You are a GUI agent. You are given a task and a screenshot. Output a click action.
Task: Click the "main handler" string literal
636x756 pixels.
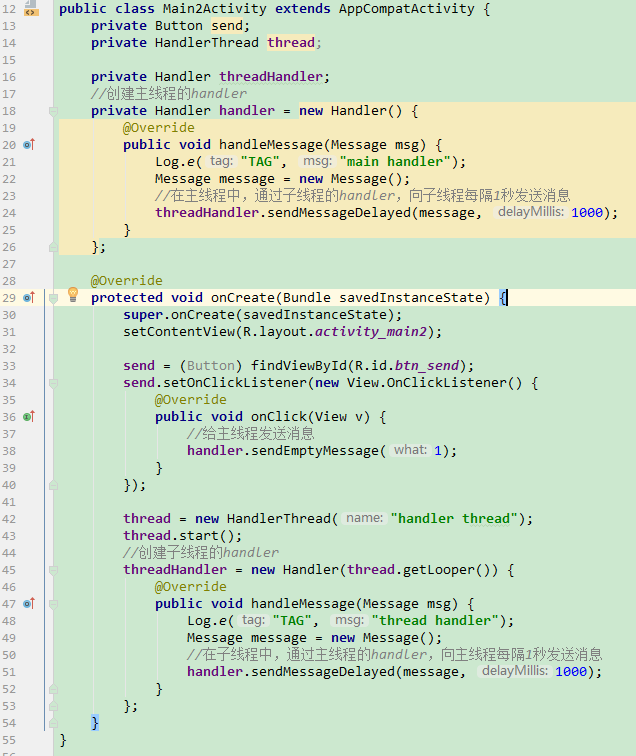click(x=395, y=162)
